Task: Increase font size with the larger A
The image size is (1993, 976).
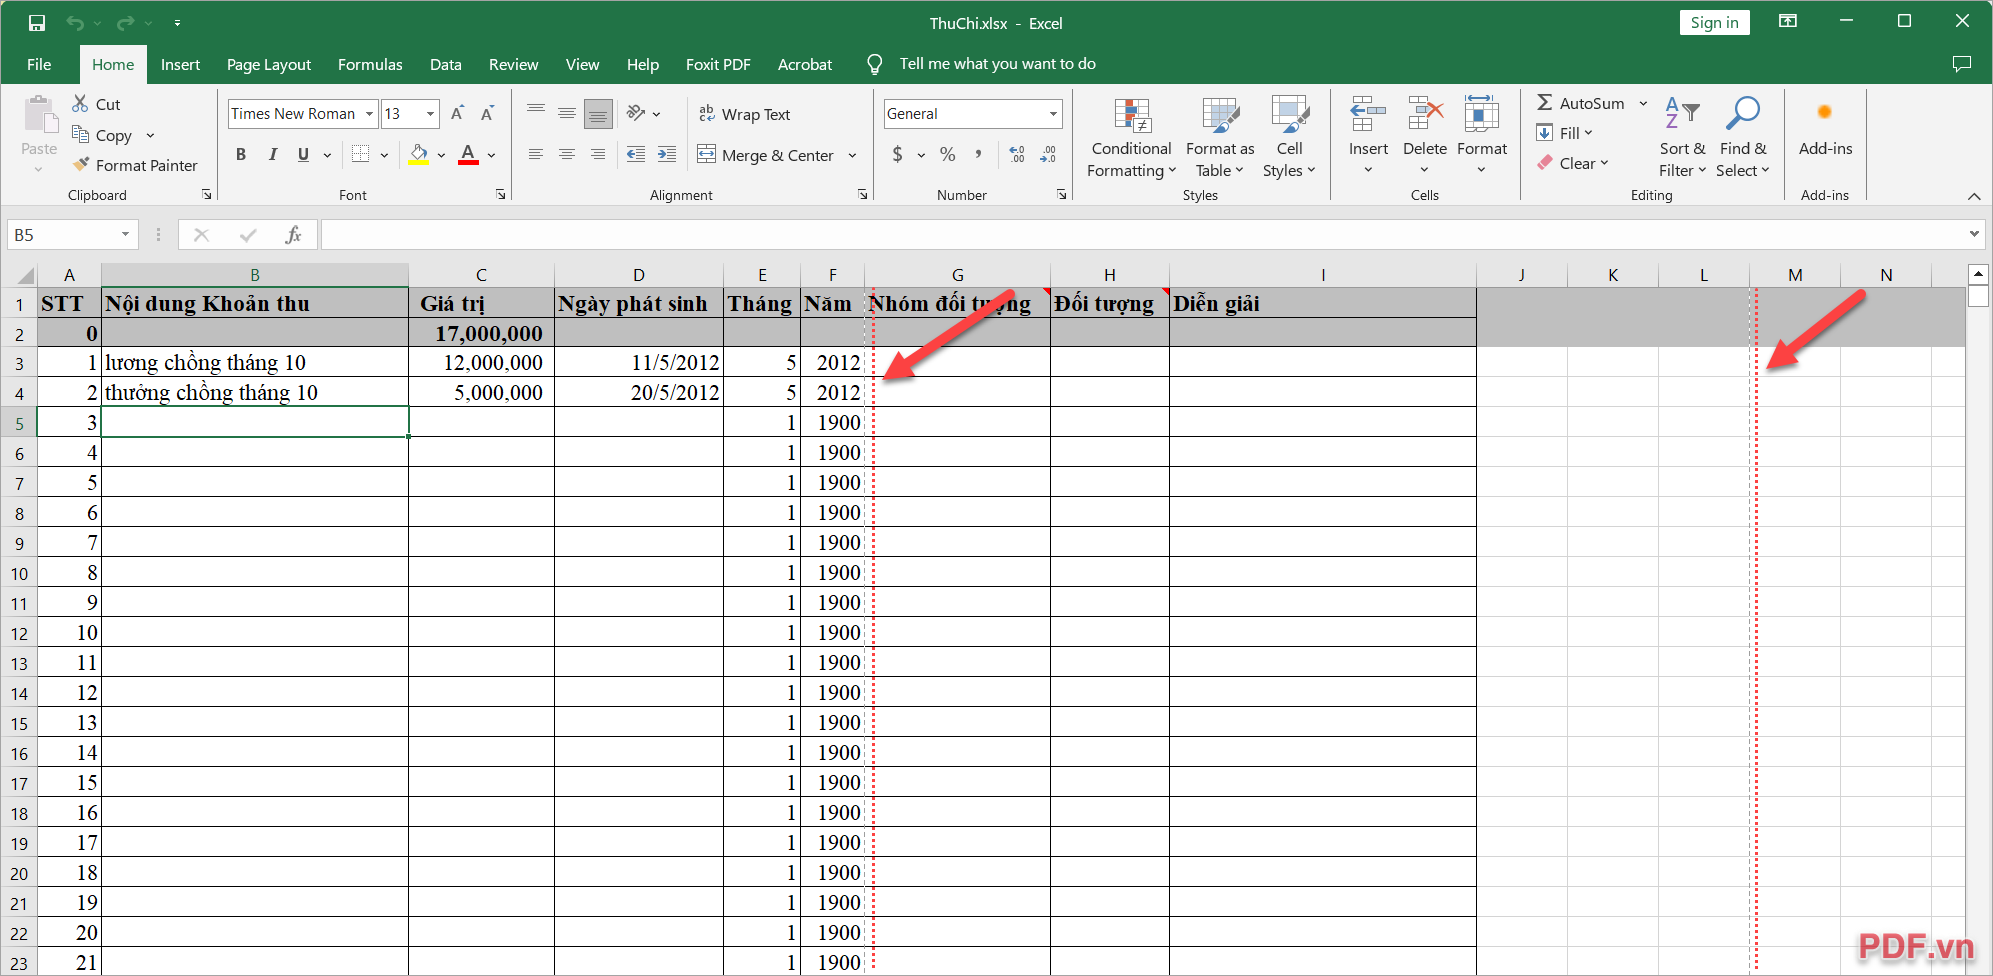Action: pos(457,113)
